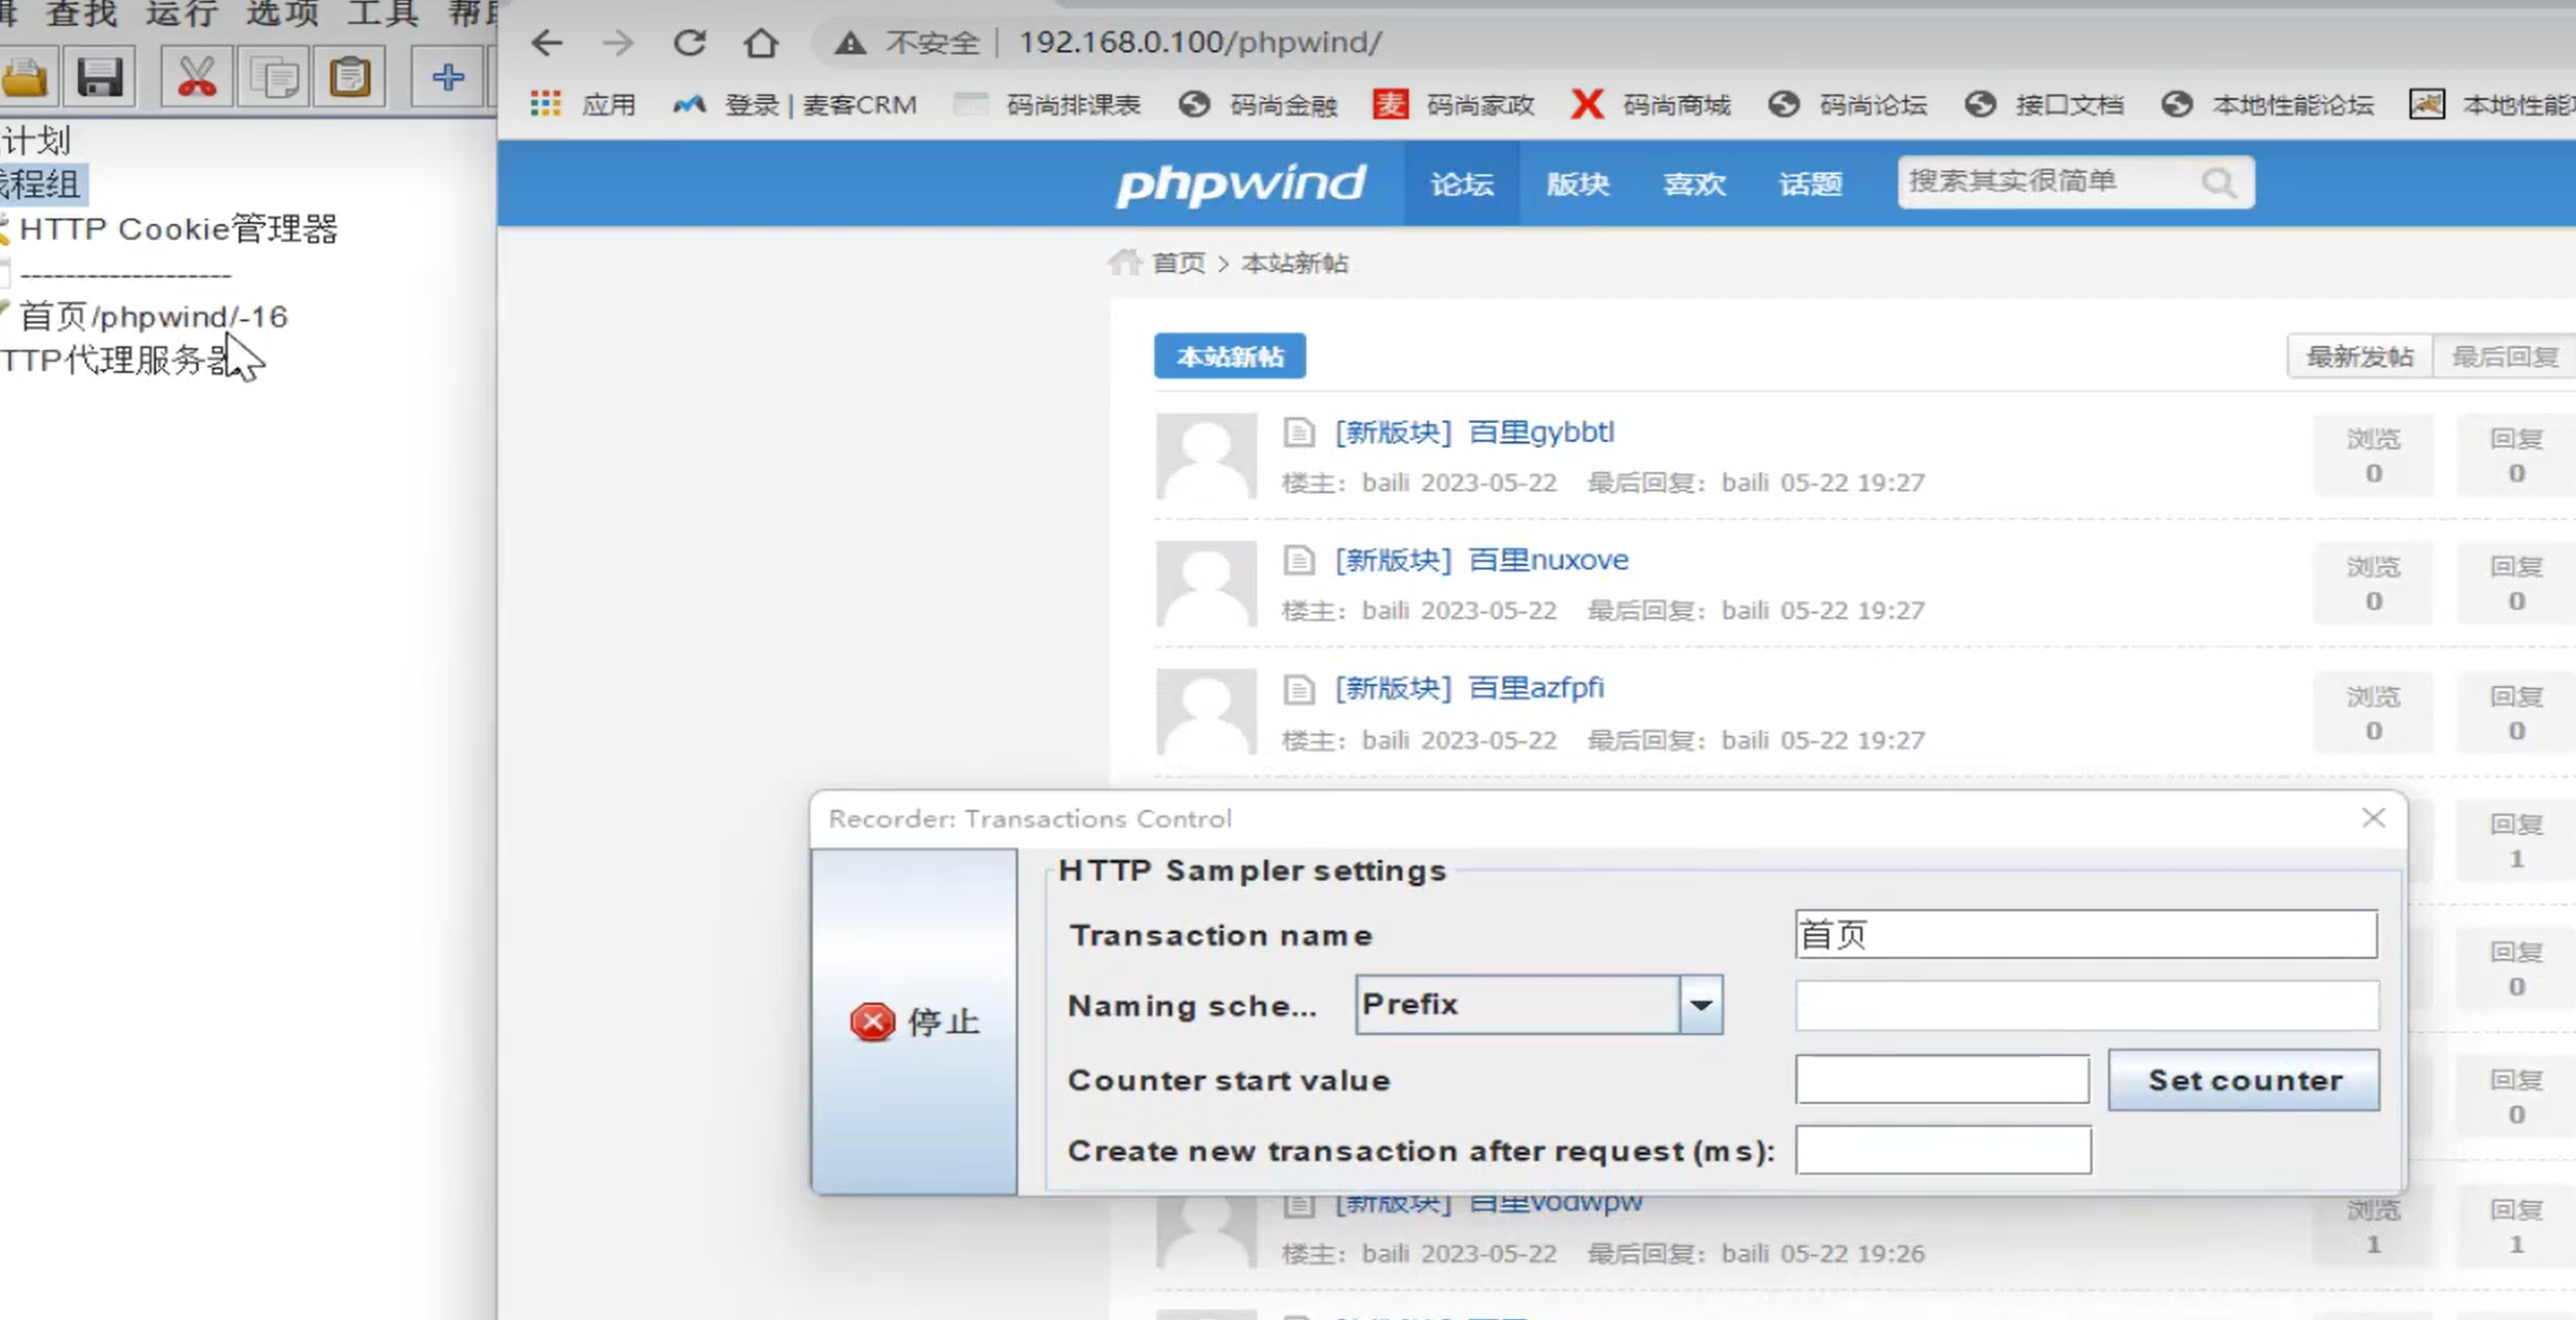Click [新版块] in the 百里gybbtl row
Image resolution: width=2576 pixels, height=1320 pixels.
1393,432
